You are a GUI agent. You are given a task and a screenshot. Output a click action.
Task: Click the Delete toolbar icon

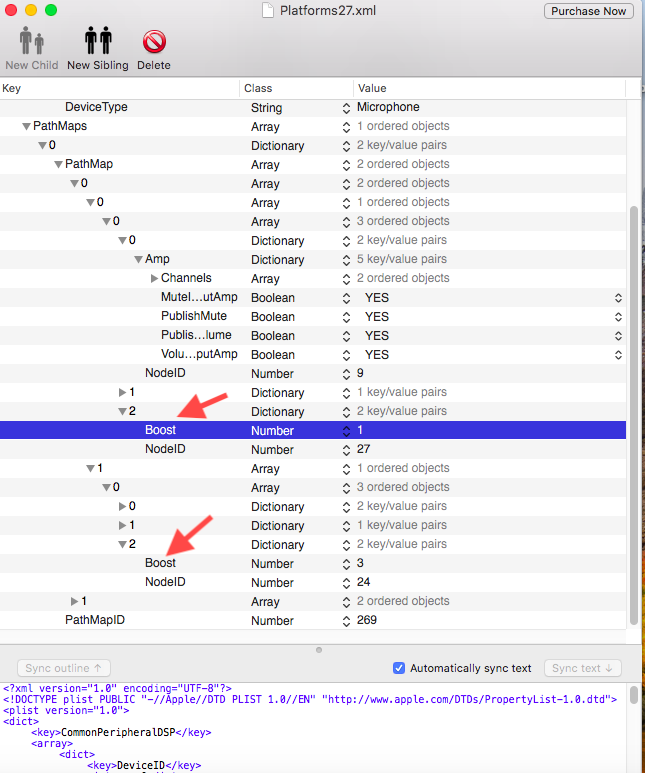(154, 41)
